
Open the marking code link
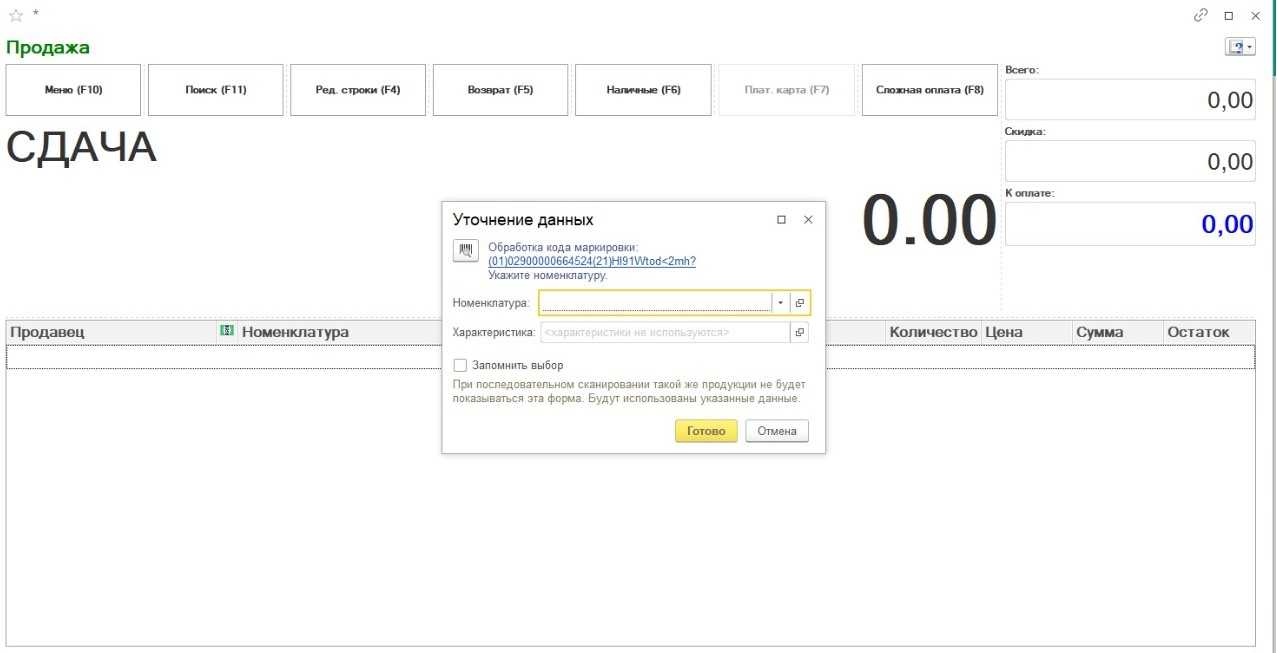point(591,261)
